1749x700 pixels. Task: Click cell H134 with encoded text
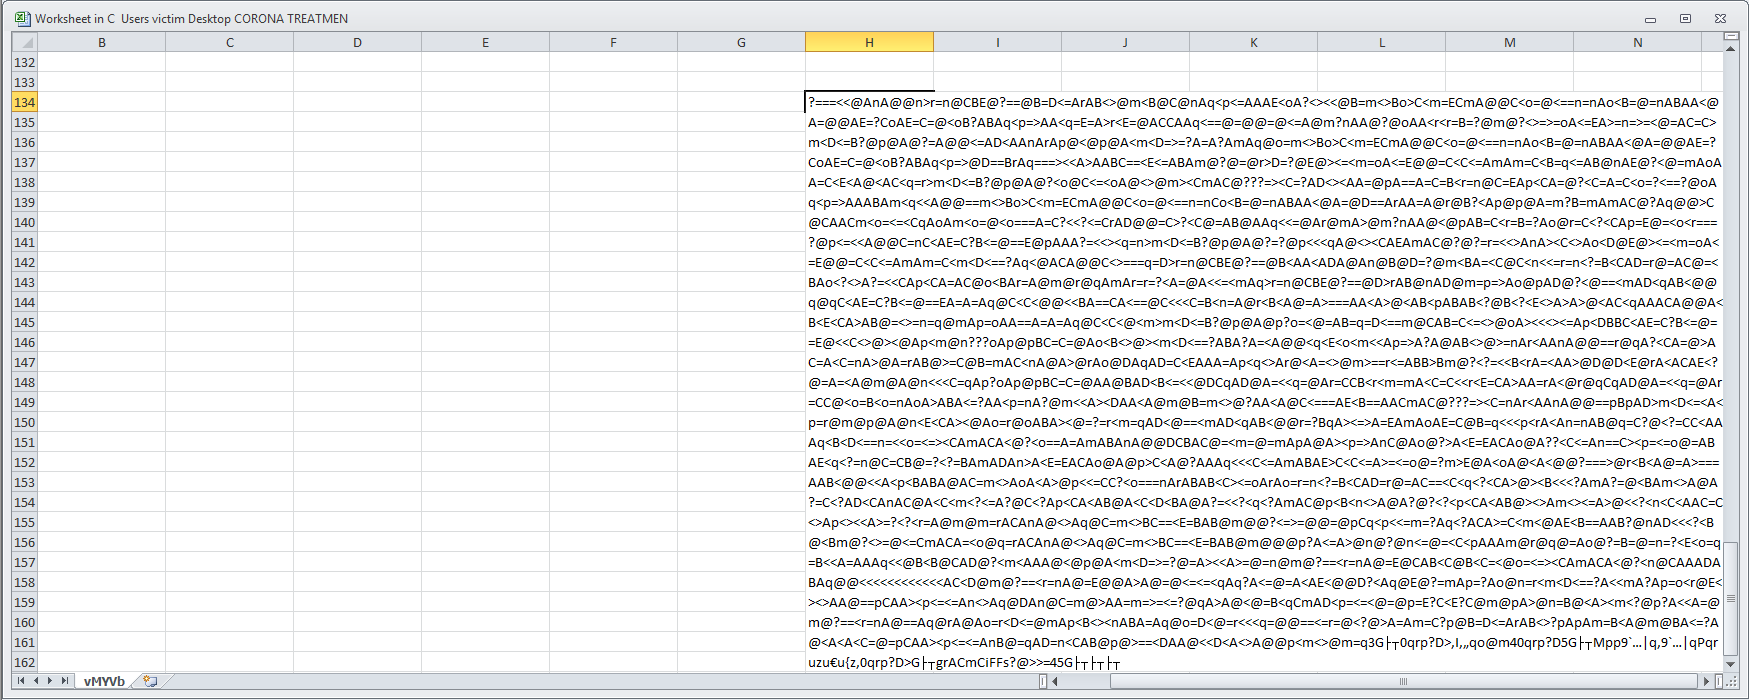(869, 102)
